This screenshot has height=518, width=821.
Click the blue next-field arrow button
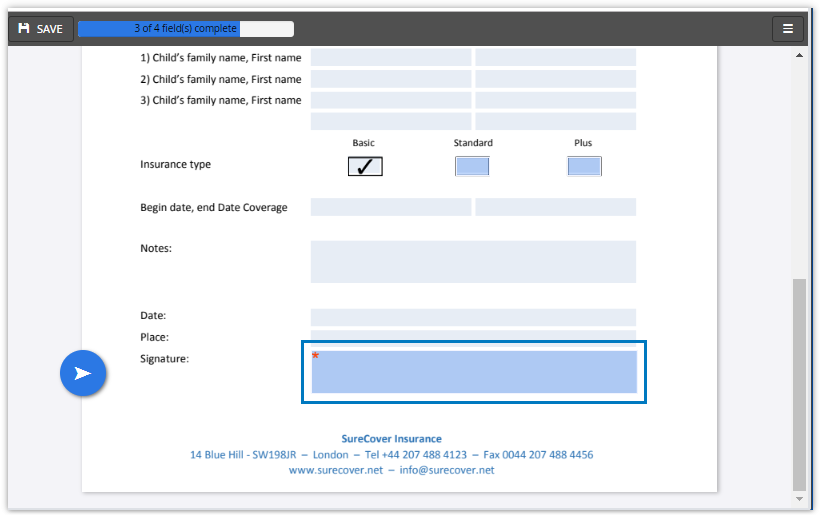coord(83,373)
